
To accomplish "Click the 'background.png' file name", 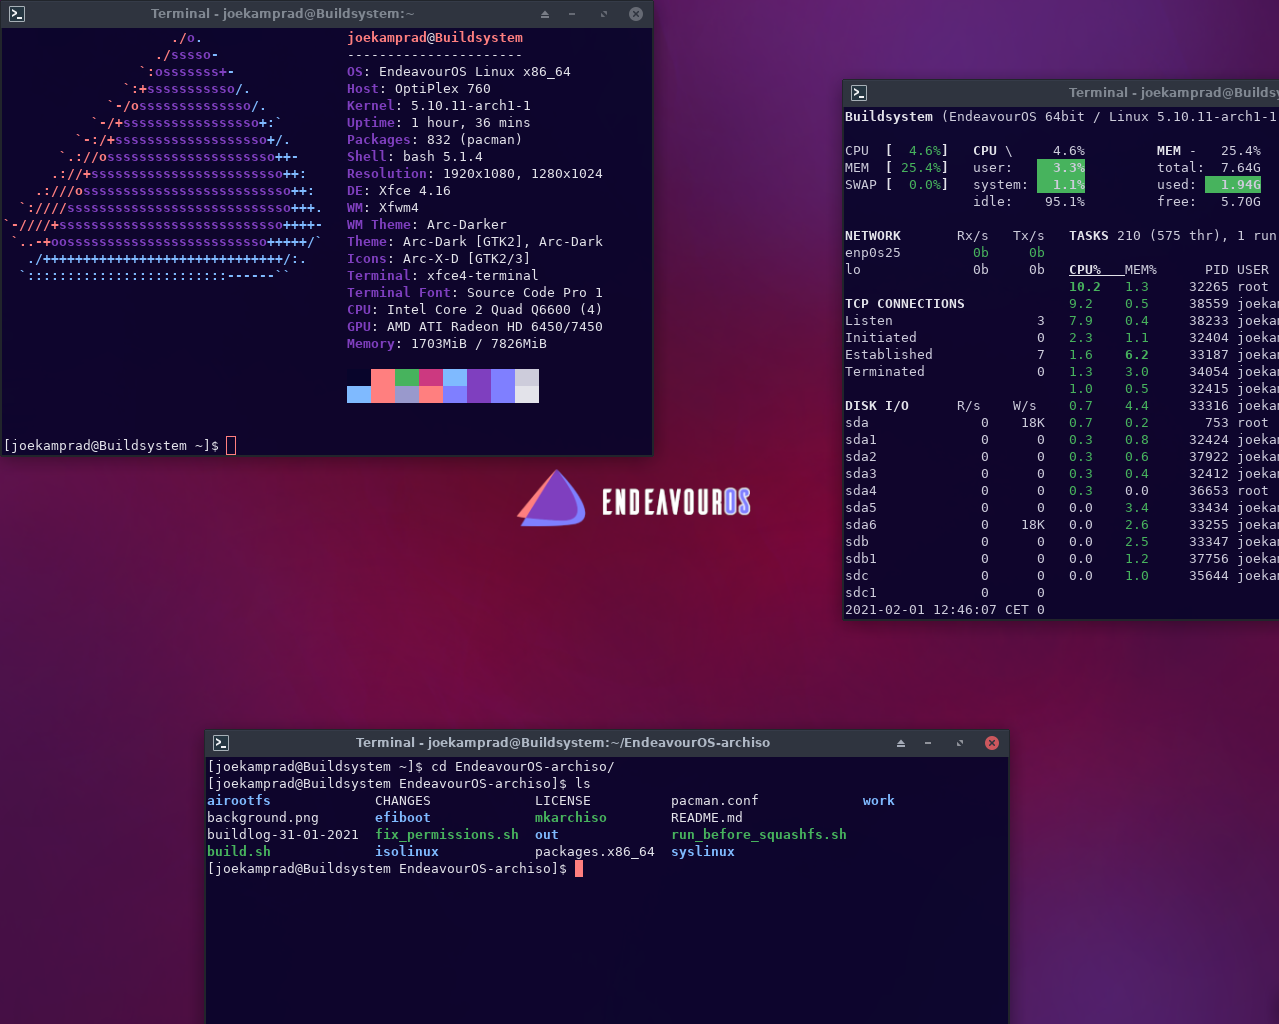I will (x=263, y=817).
